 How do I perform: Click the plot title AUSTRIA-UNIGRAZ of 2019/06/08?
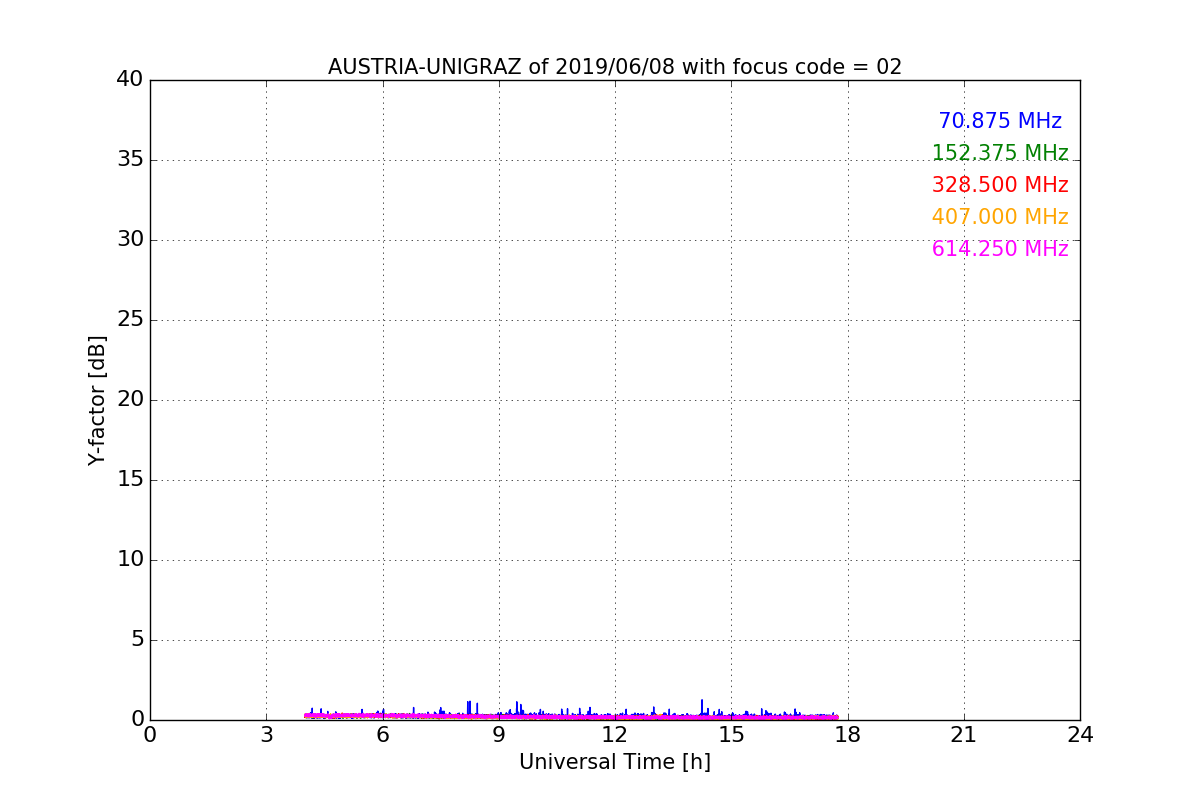(x=615, y=67)
